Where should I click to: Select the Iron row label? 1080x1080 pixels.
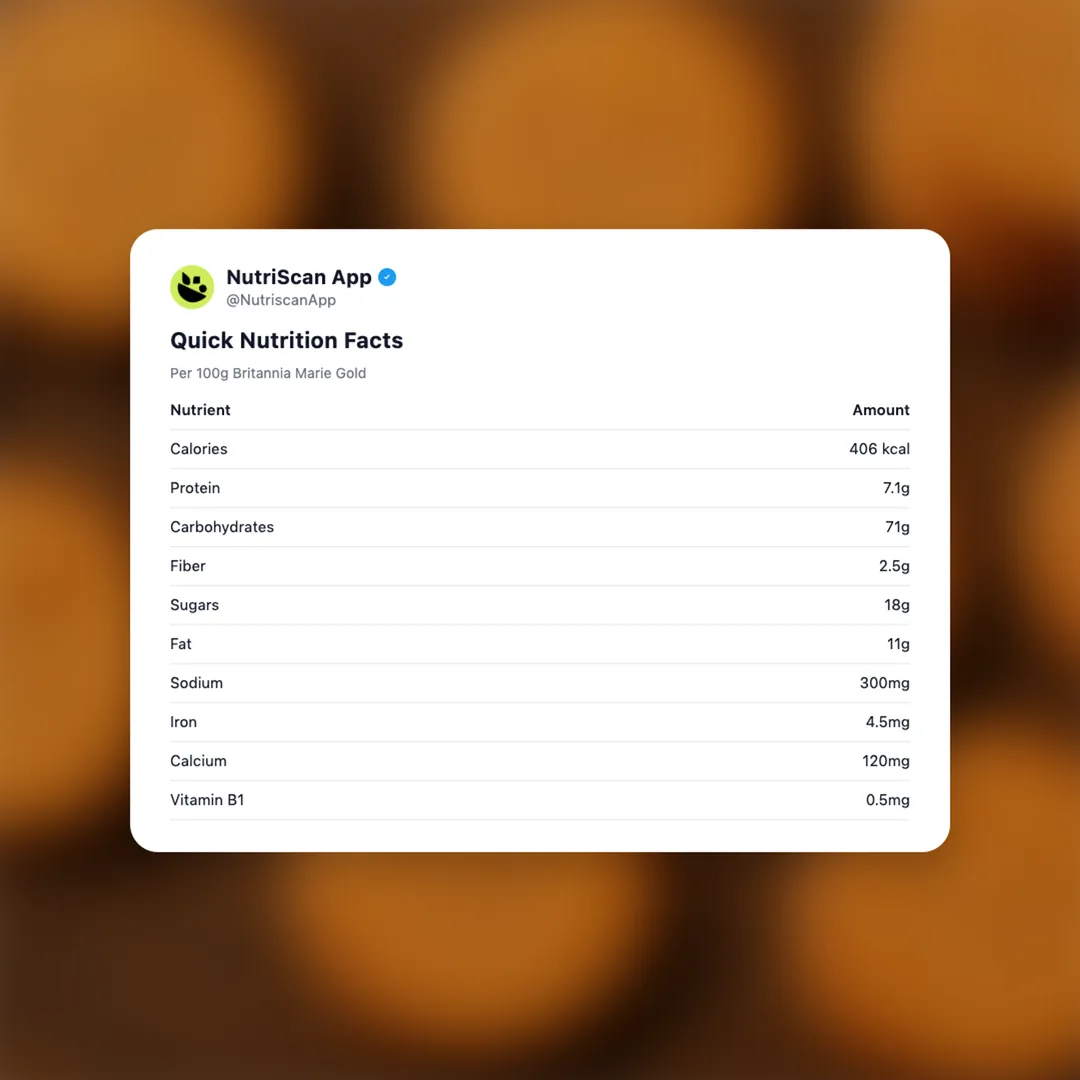183,722
